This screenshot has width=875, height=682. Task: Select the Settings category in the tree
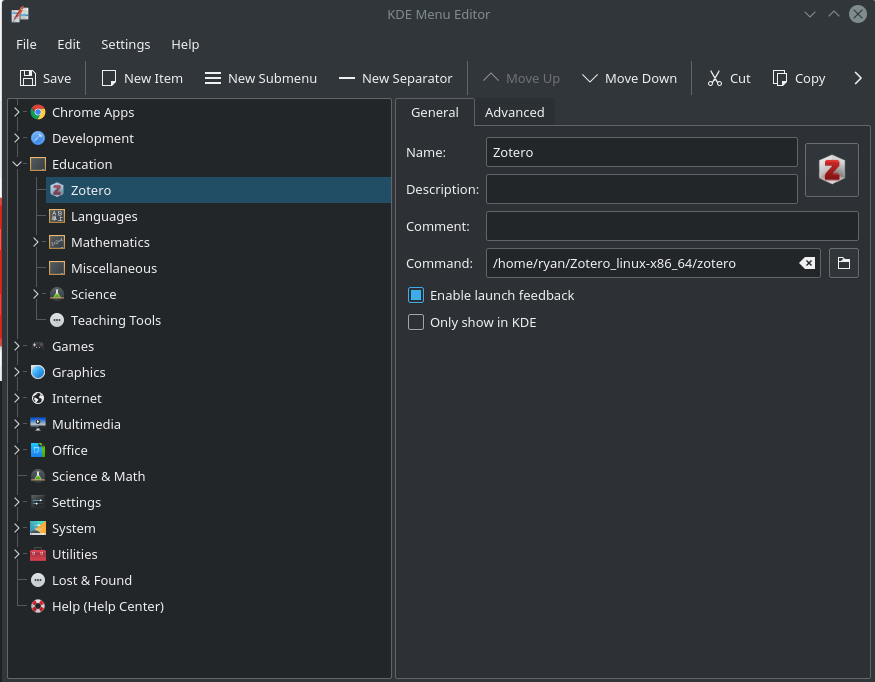pyautogui.click(x=76, y=502)
